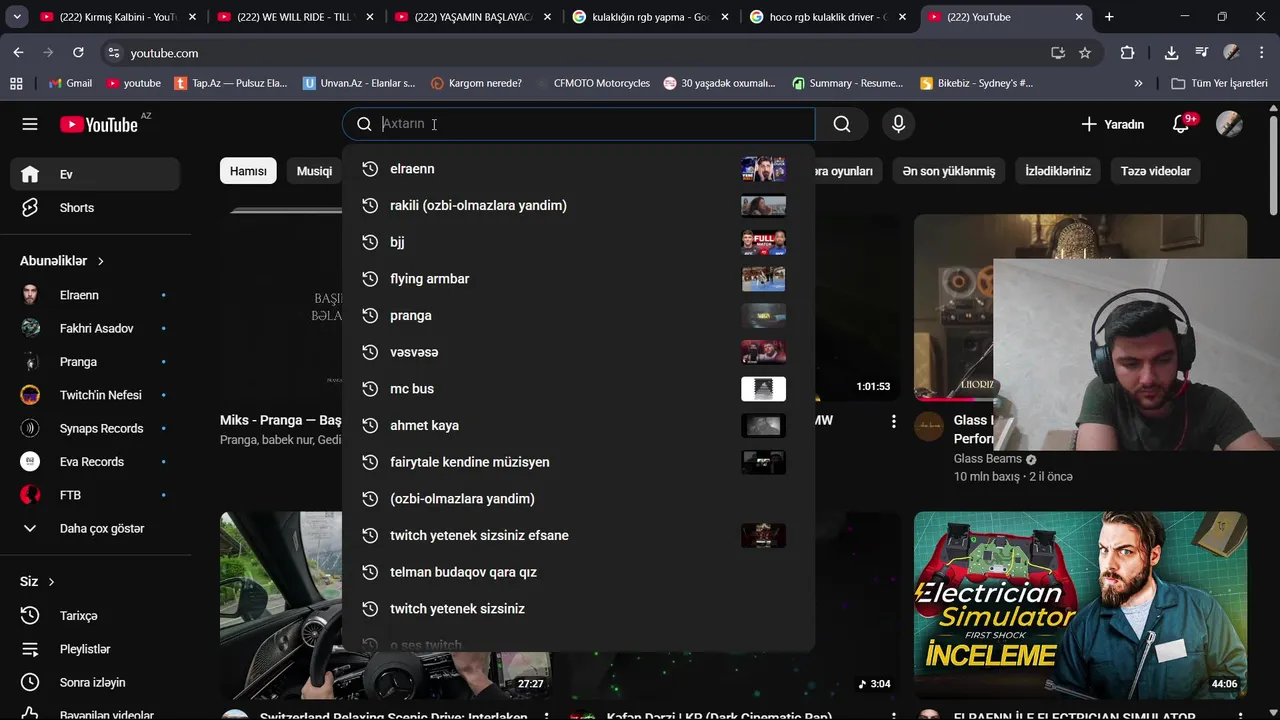The image size is (1280, 720).
Task: Switch to Kırmış Kalbini YouTube tab
Action: (x=118, y=17)
